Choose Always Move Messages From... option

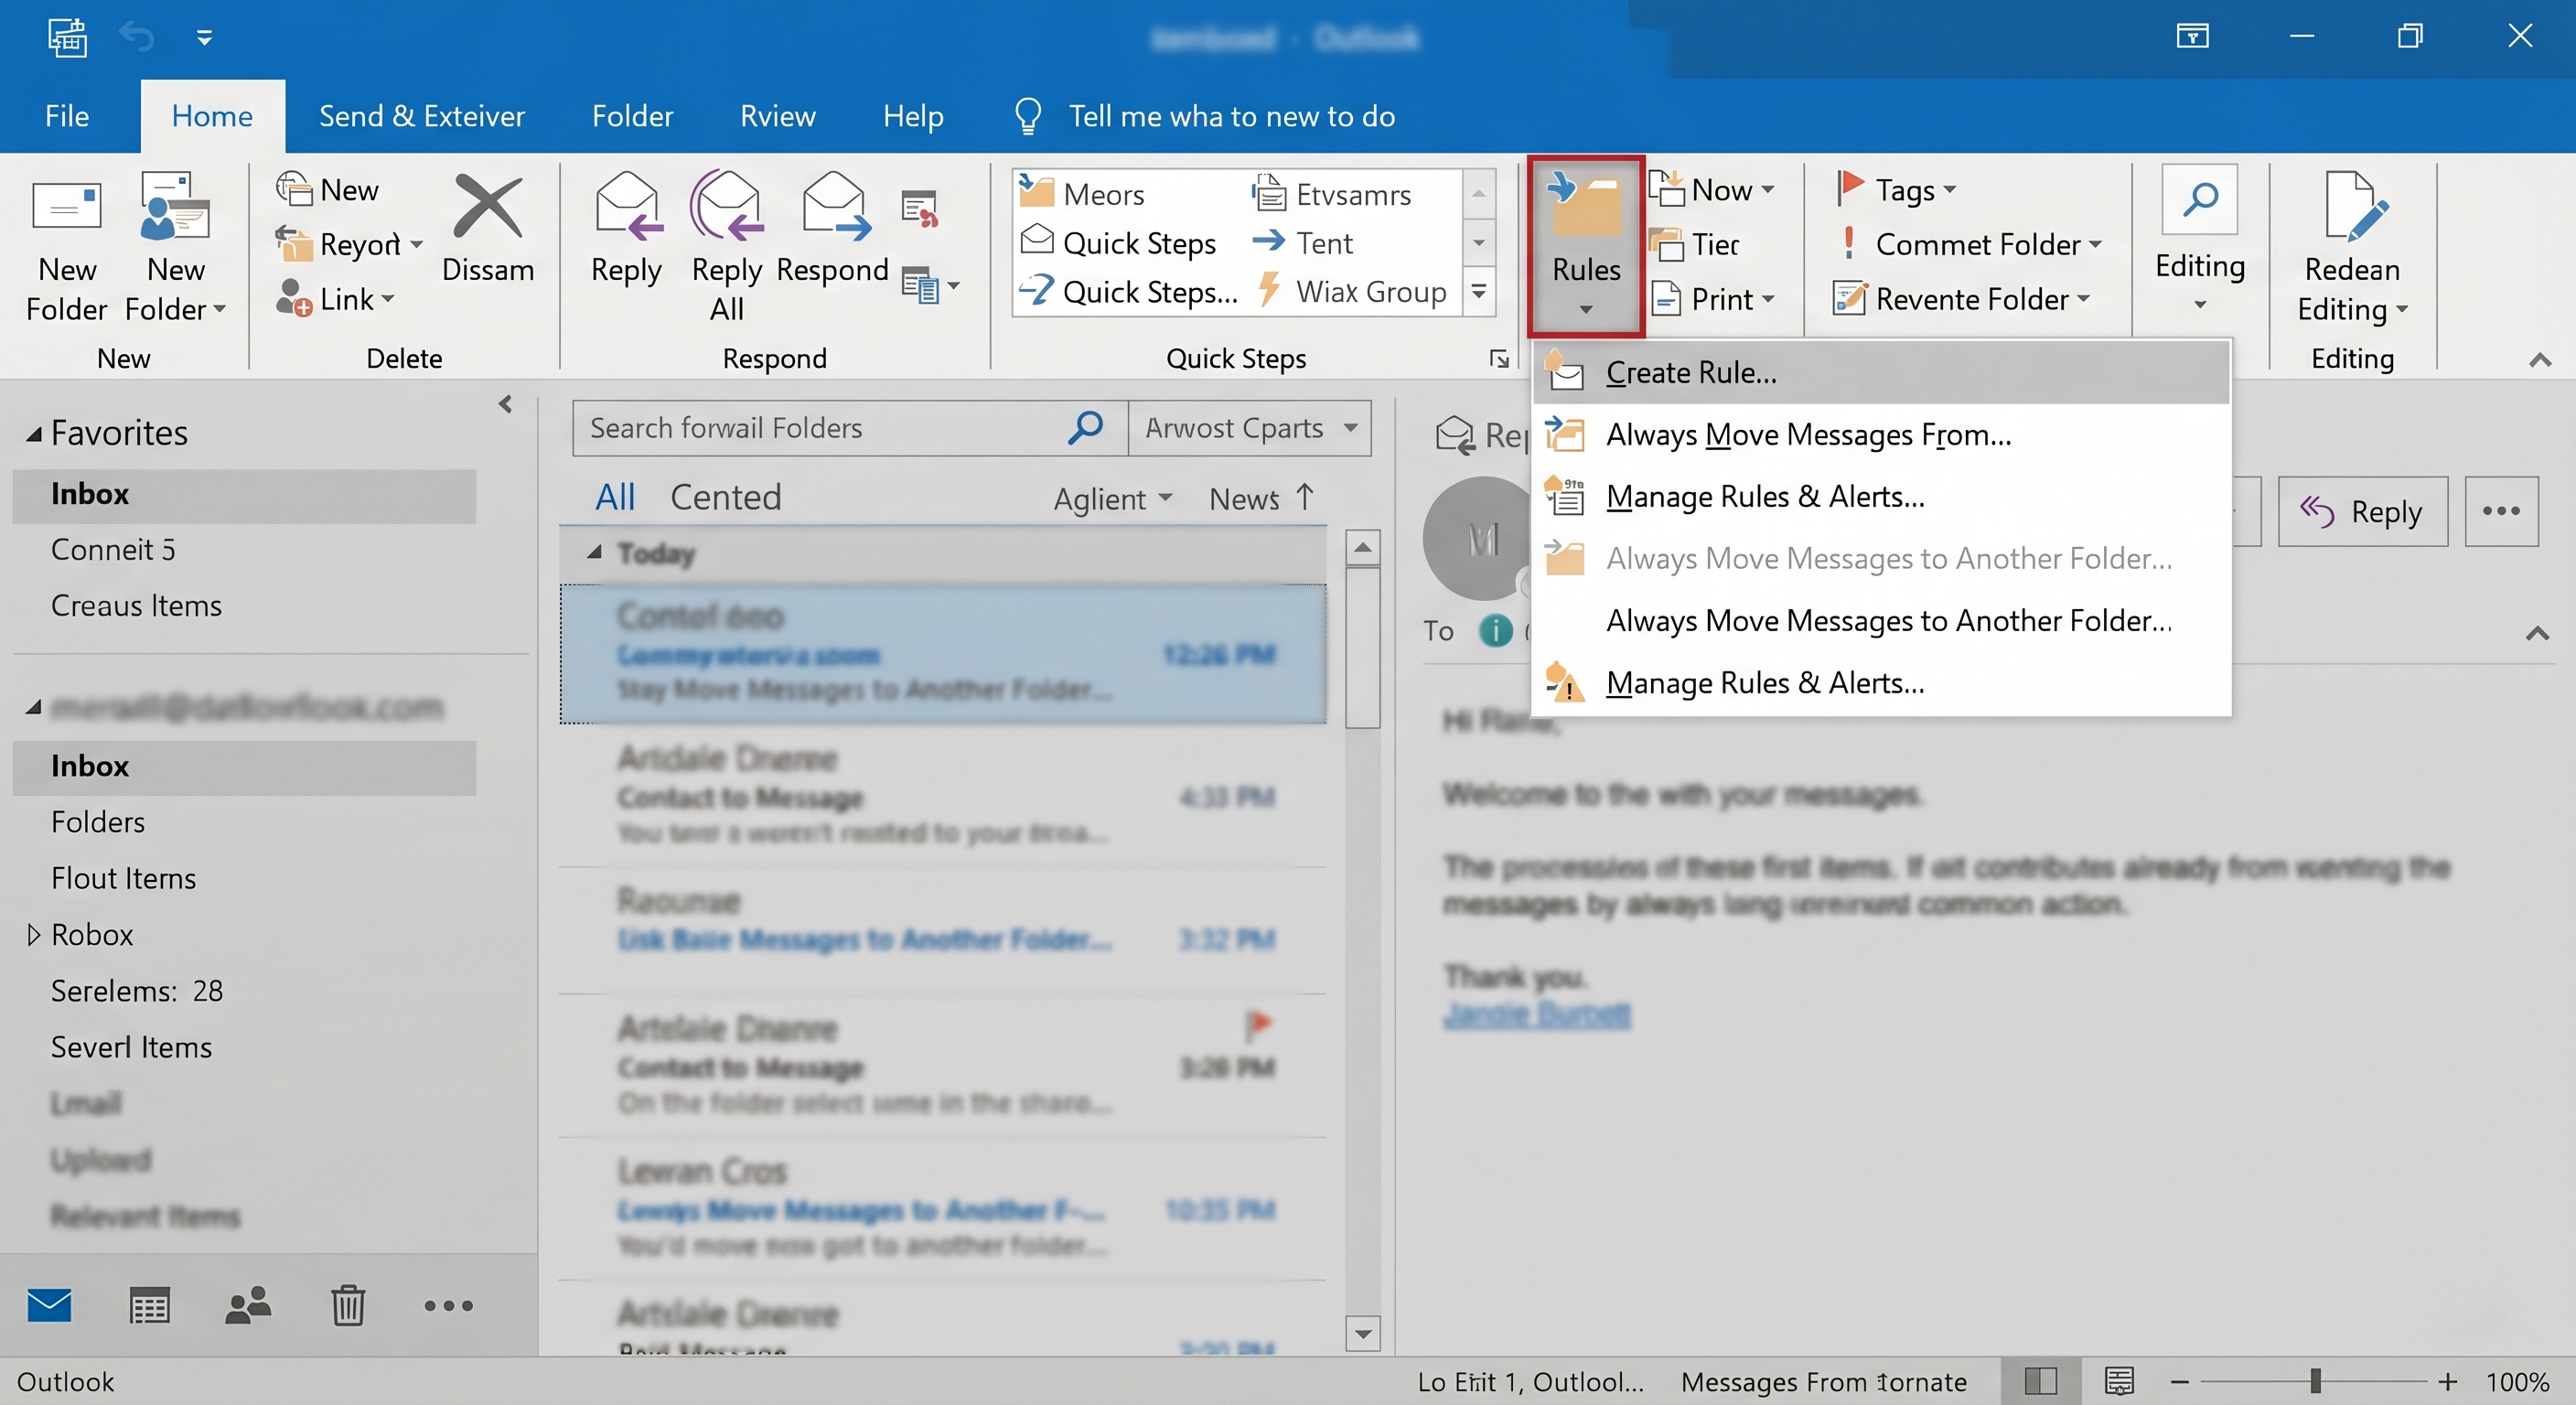(x=1881, y=434)
